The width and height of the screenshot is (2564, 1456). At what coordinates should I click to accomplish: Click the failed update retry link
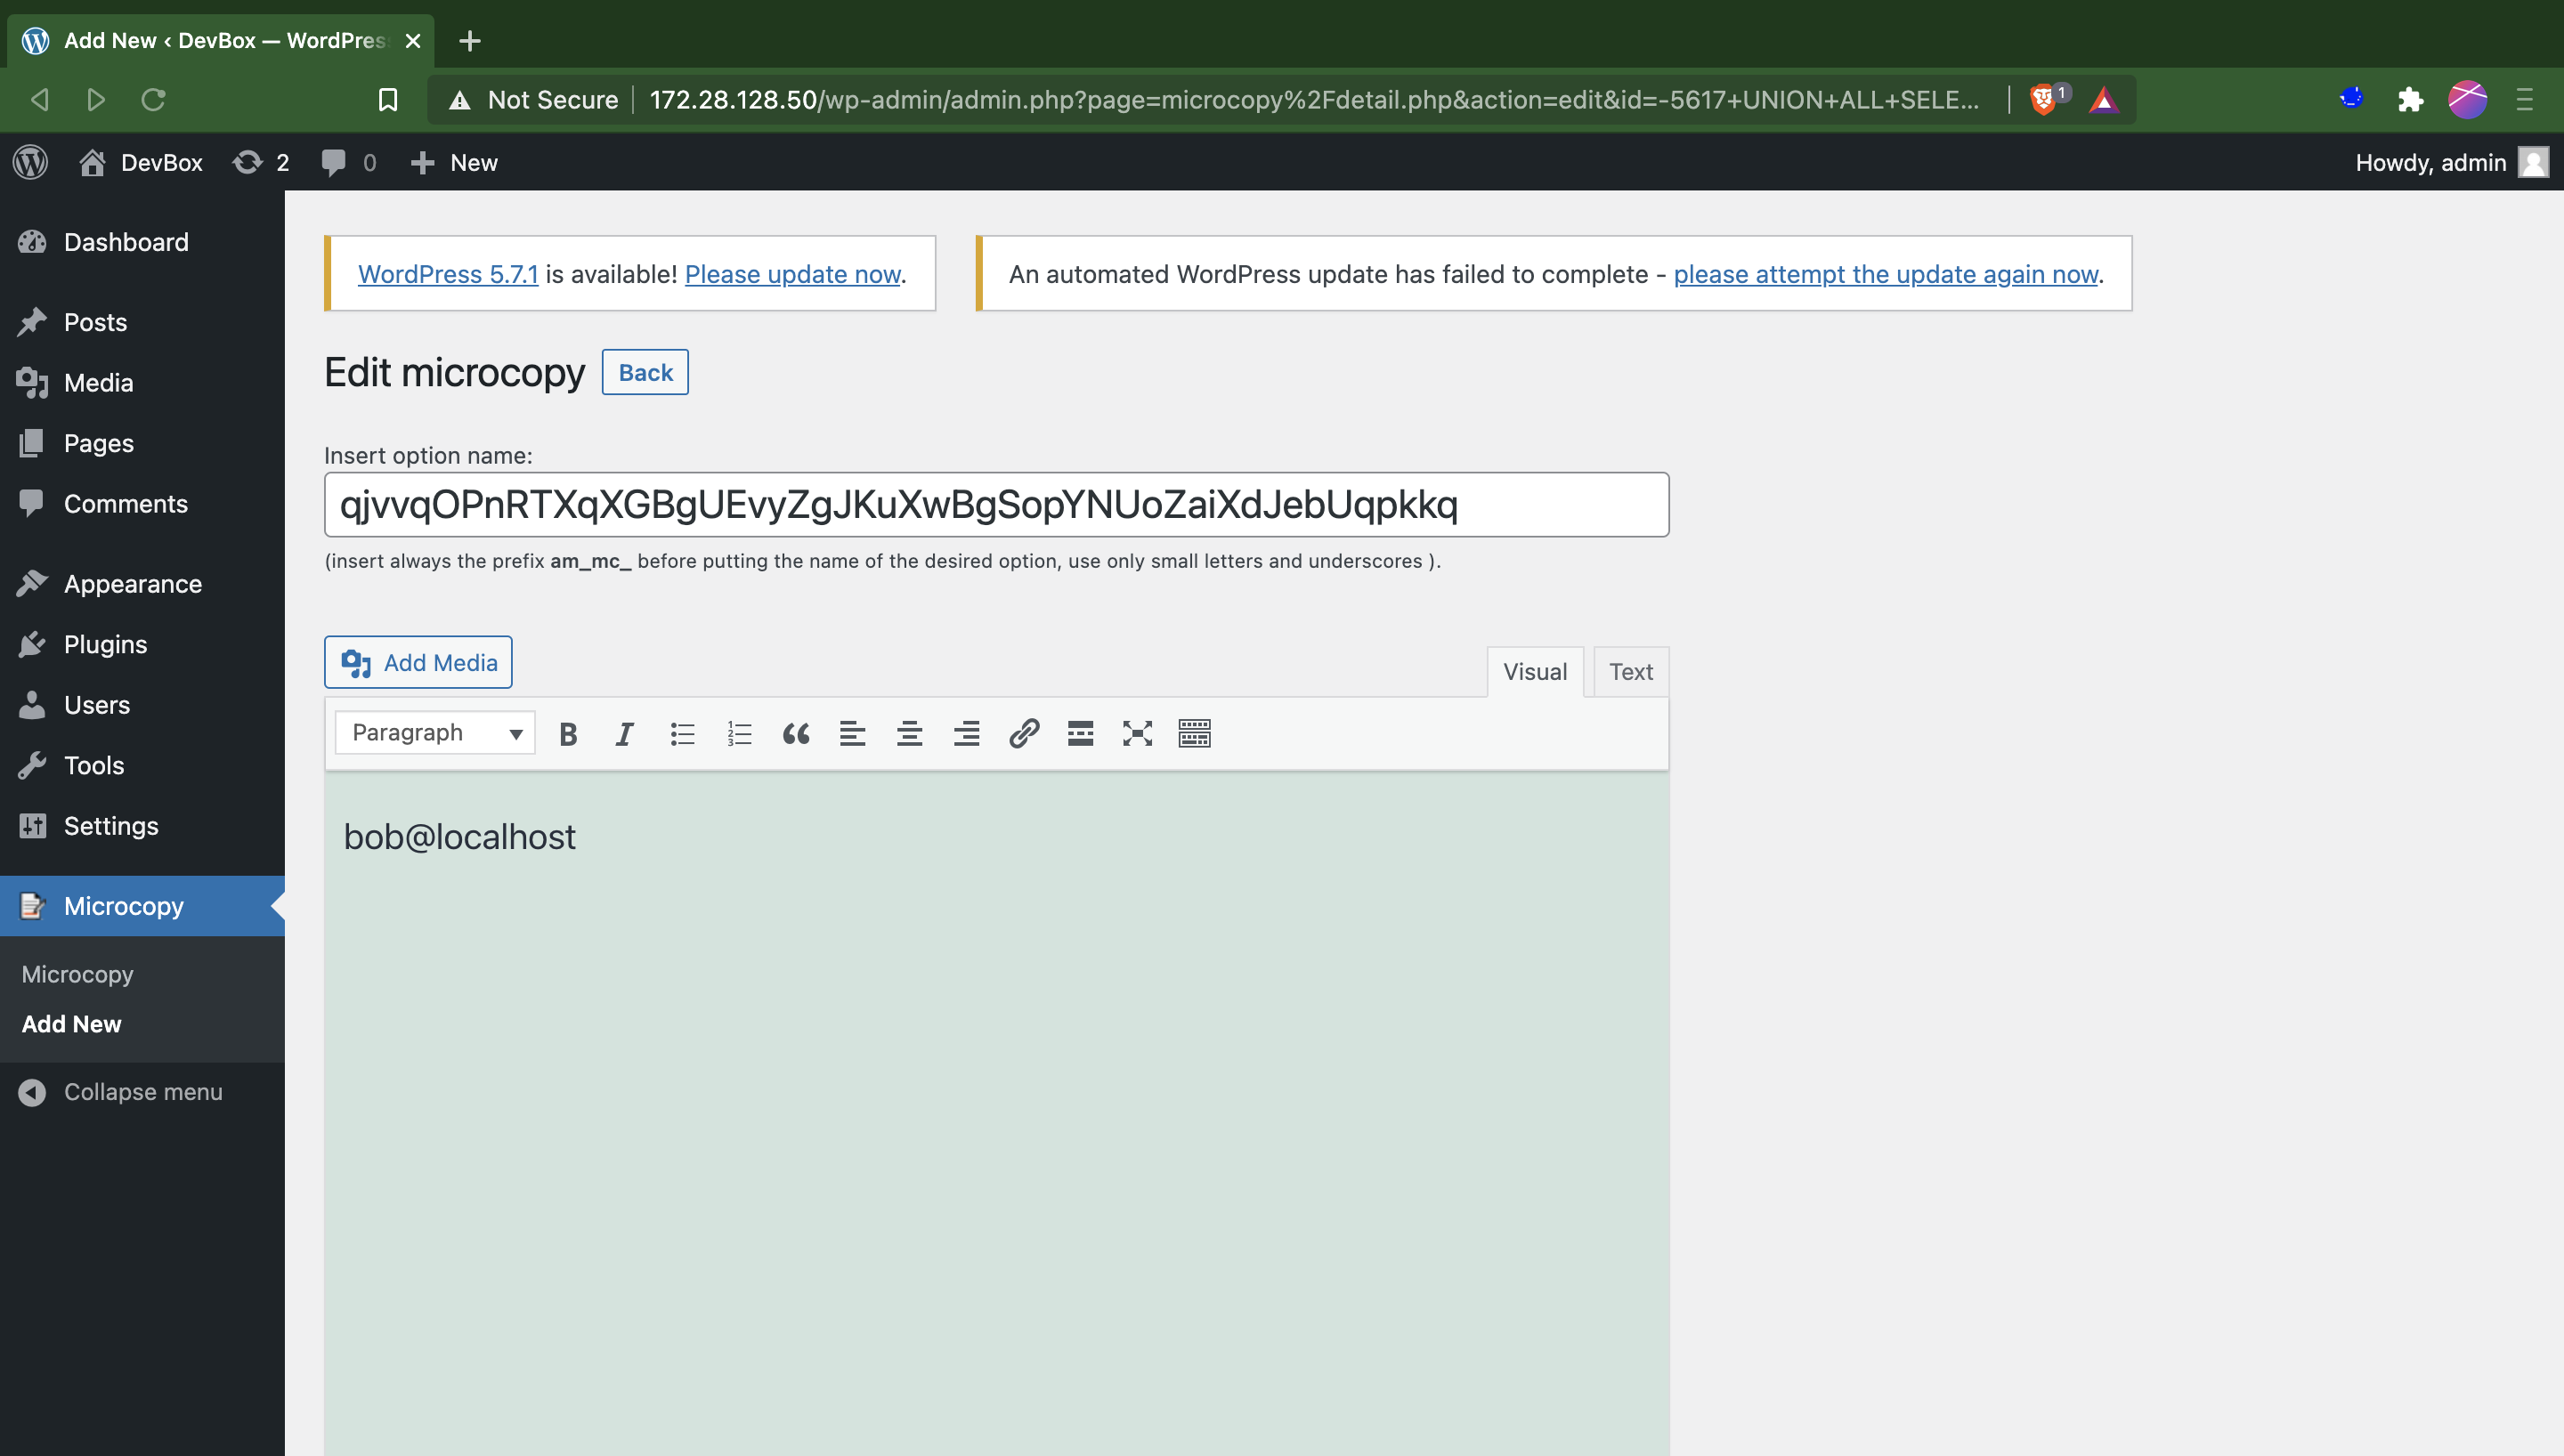[x=1886, y=273]
